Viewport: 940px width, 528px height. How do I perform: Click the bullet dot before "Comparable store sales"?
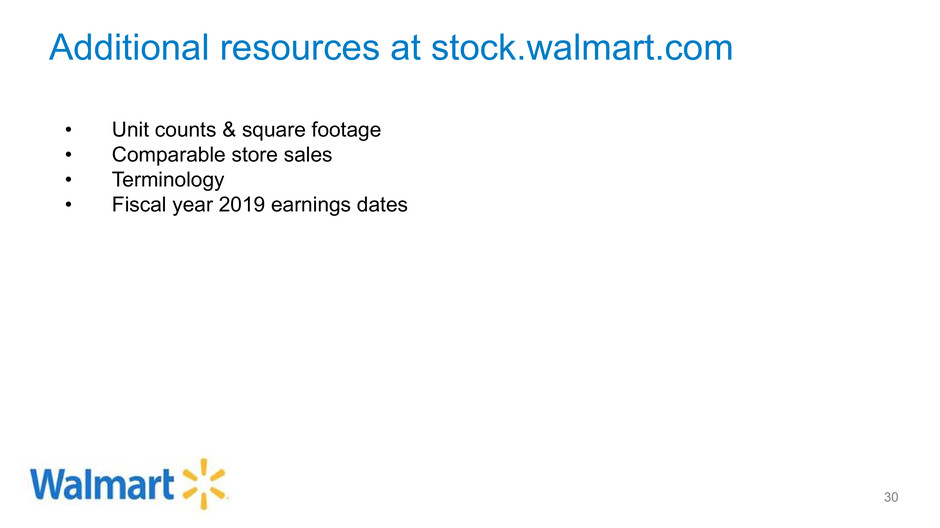(68, 155)
